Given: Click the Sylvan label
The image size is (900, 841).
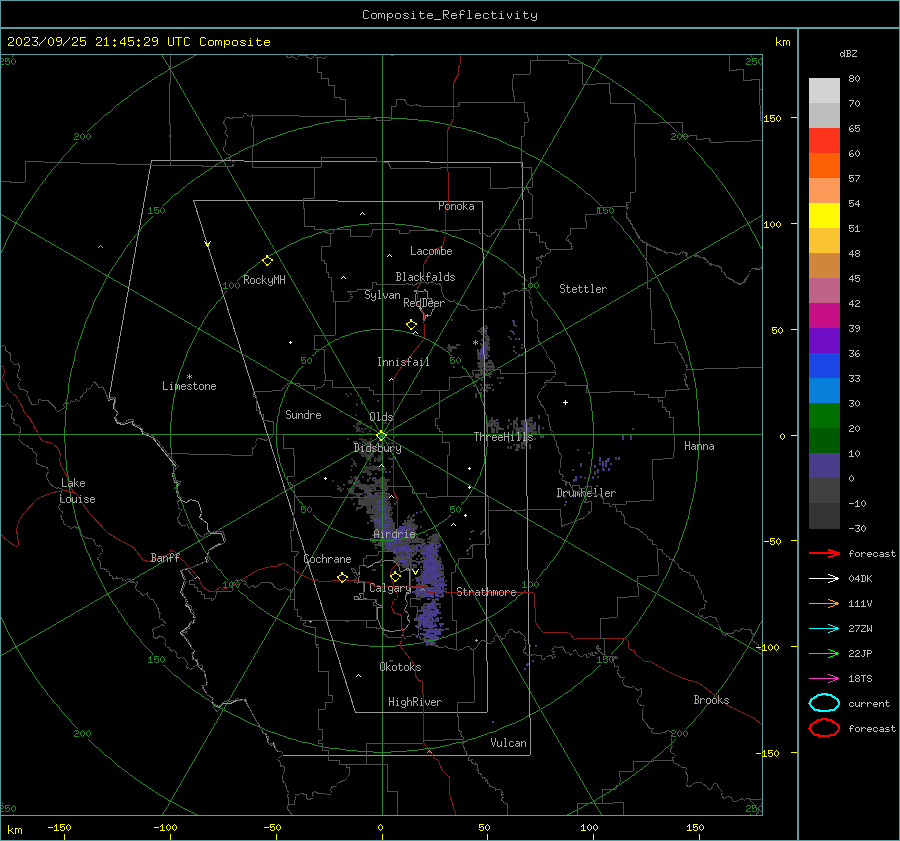Looking at the screenshot, I should [382, 295].
